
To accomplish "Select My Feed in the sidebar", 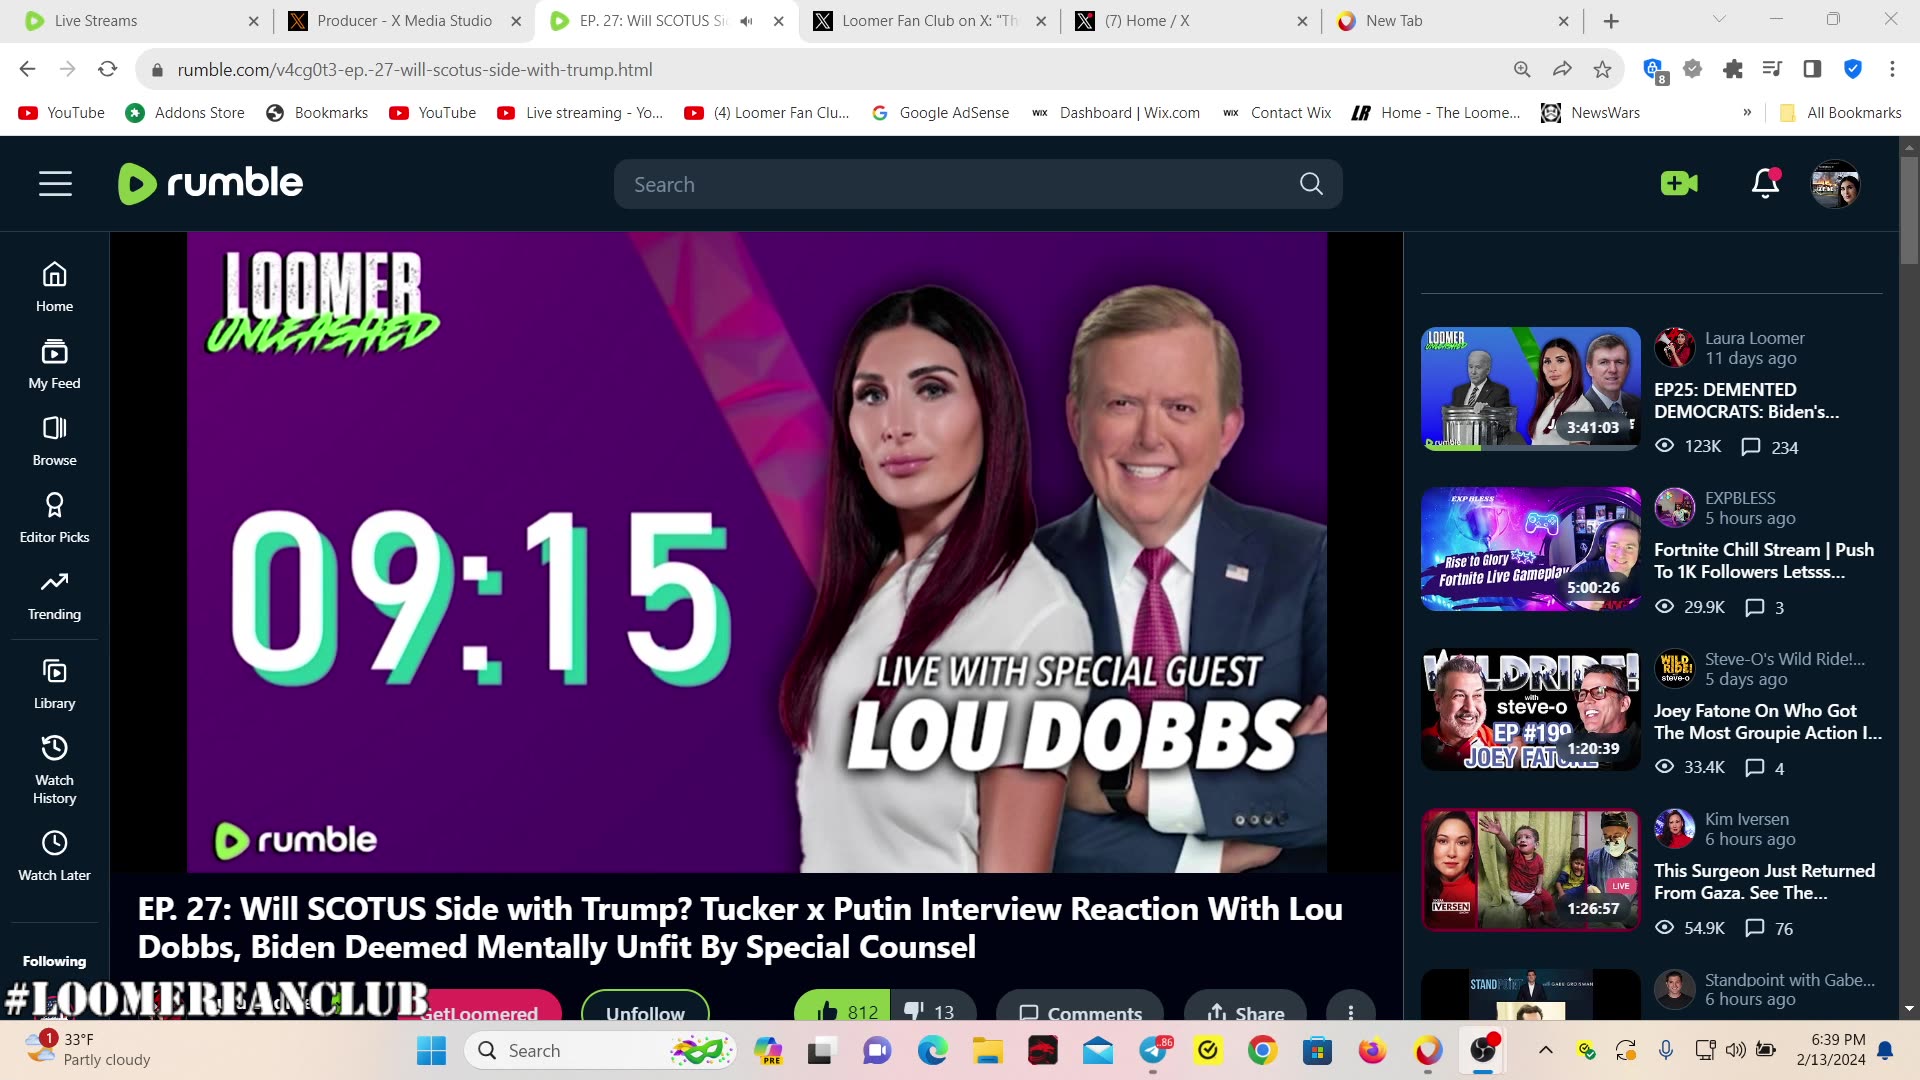I will pos(54,364).
